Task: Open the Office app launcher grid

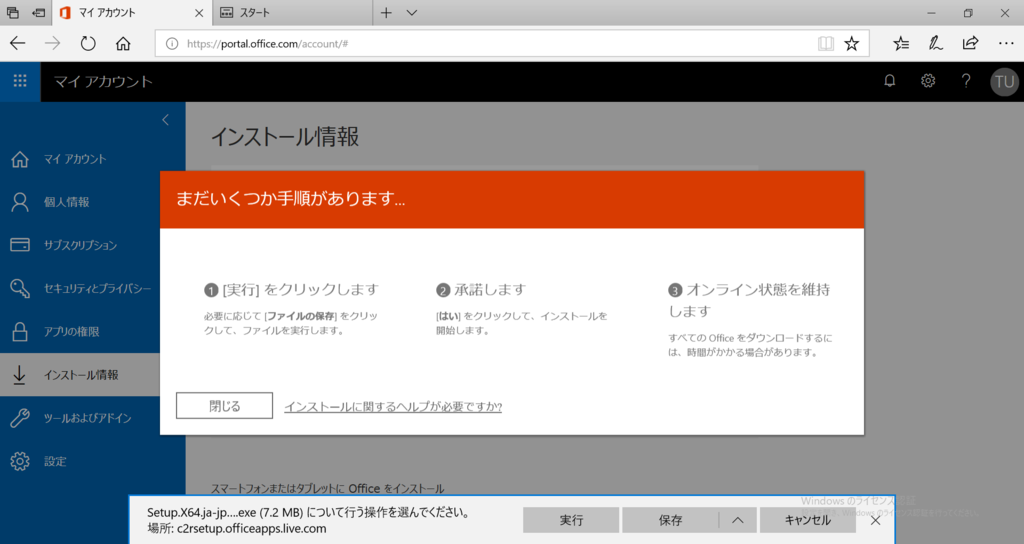Action: (20, 81)
